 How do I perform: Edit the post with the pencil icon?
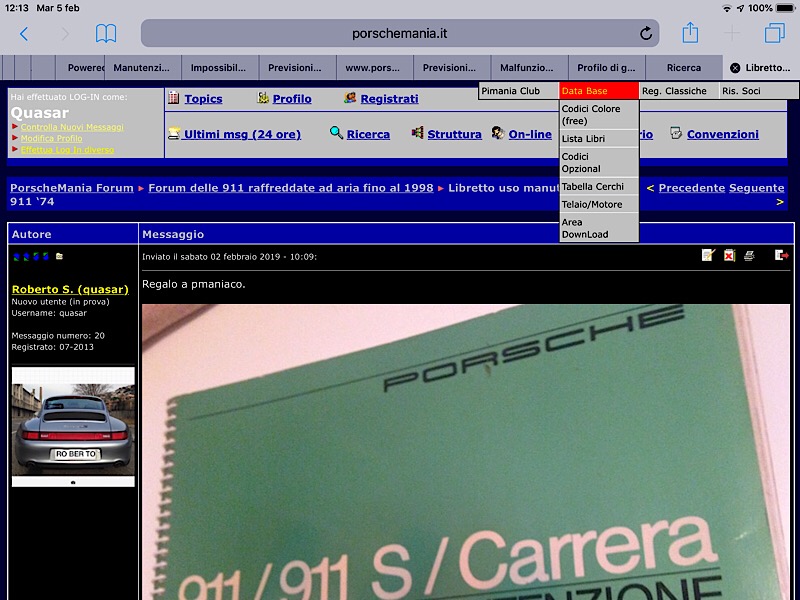pos(708,255)
